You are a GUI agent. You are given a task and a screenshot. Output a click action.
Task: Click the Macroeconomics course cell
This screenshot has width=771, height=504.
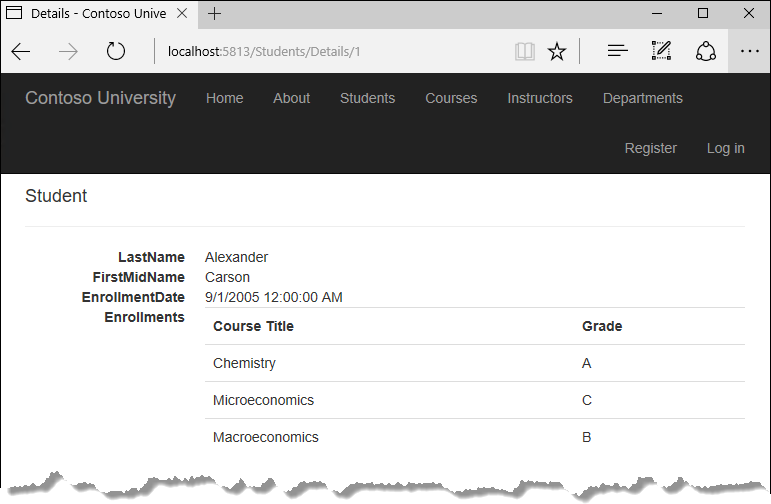tap(266, 437)
